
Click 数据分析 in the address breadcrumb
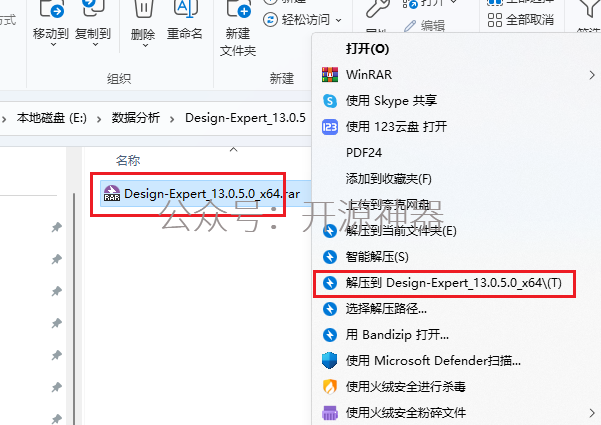pos(135,118)
